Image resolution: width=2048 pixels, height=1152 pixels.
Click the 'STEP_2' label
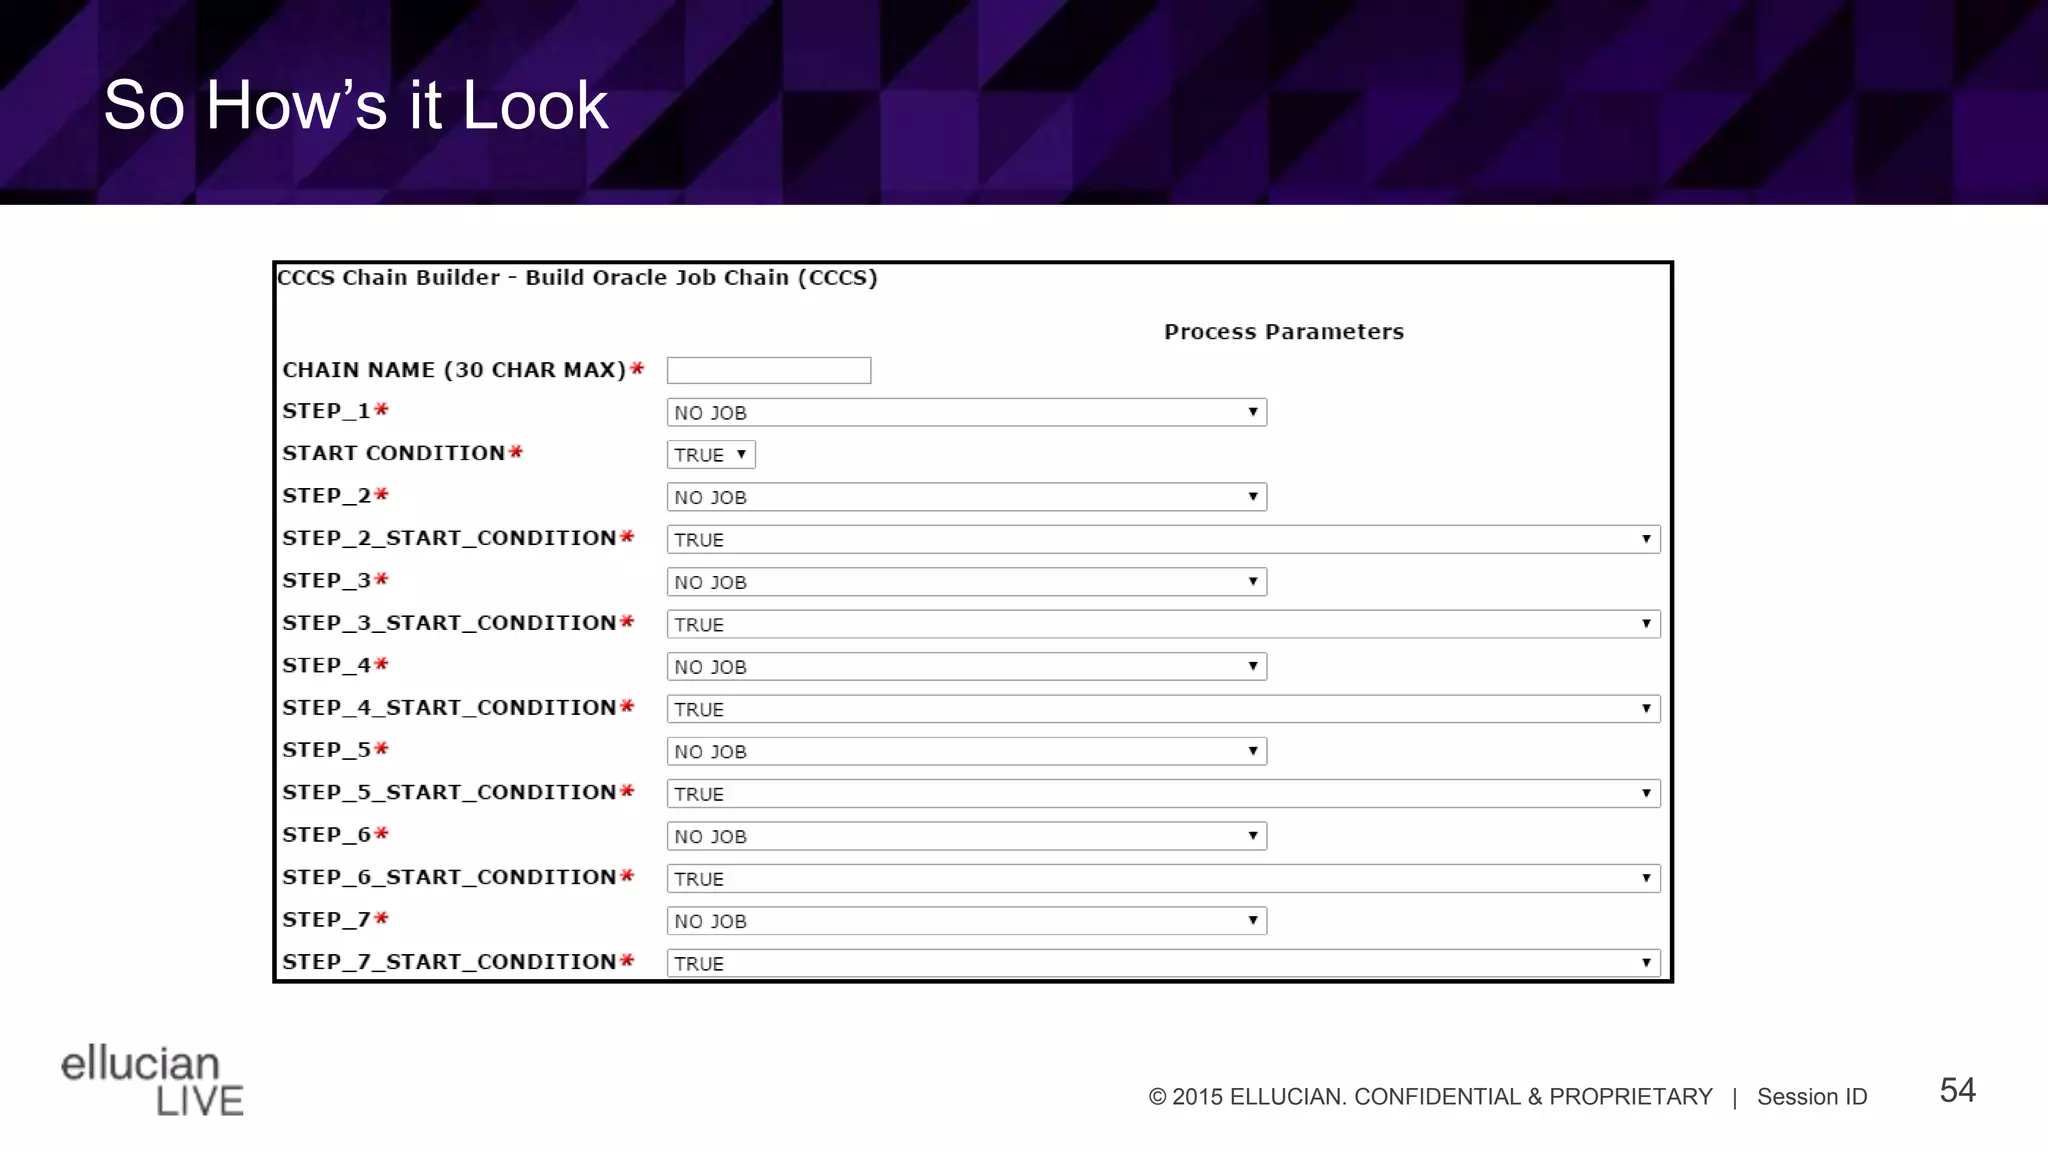pos(326,496)
